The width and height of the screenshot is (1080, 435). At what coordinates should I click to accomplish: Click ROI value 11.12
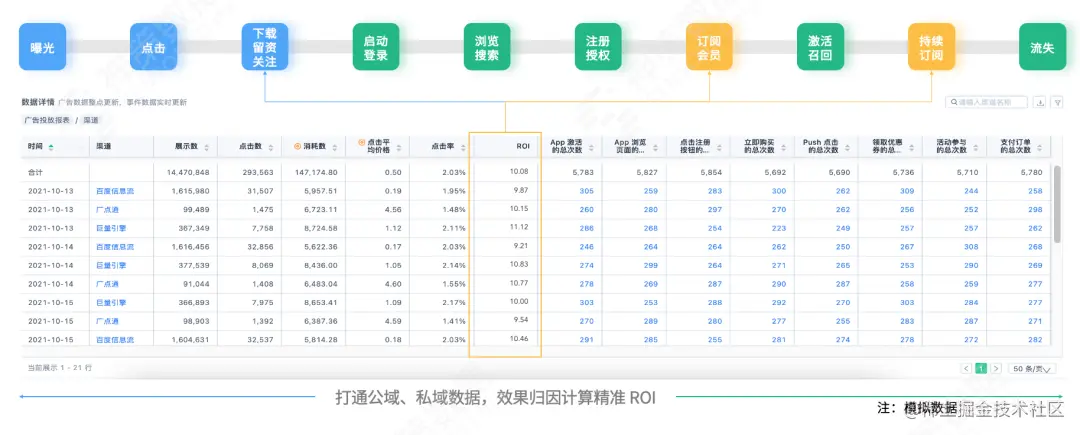(519, 227)
